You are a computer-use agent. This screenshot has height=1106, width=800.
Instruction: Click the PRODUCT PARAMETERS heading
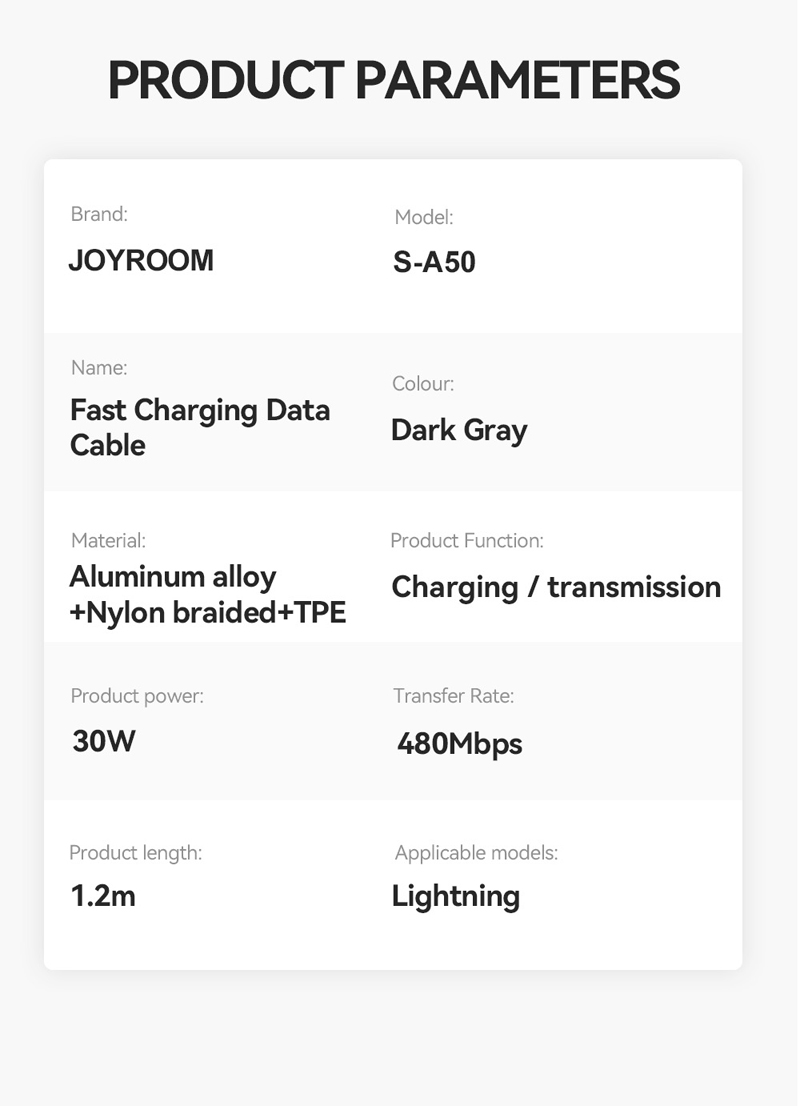pyautogui.click(x=394, y=80)
